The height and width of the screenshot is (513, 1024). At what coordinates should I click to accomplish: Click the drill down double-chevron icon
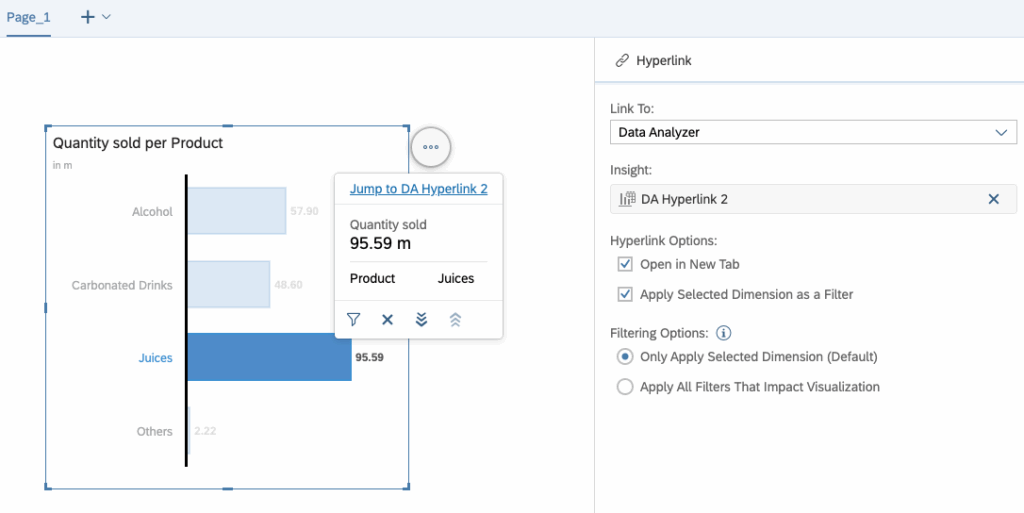coord(421,319)
